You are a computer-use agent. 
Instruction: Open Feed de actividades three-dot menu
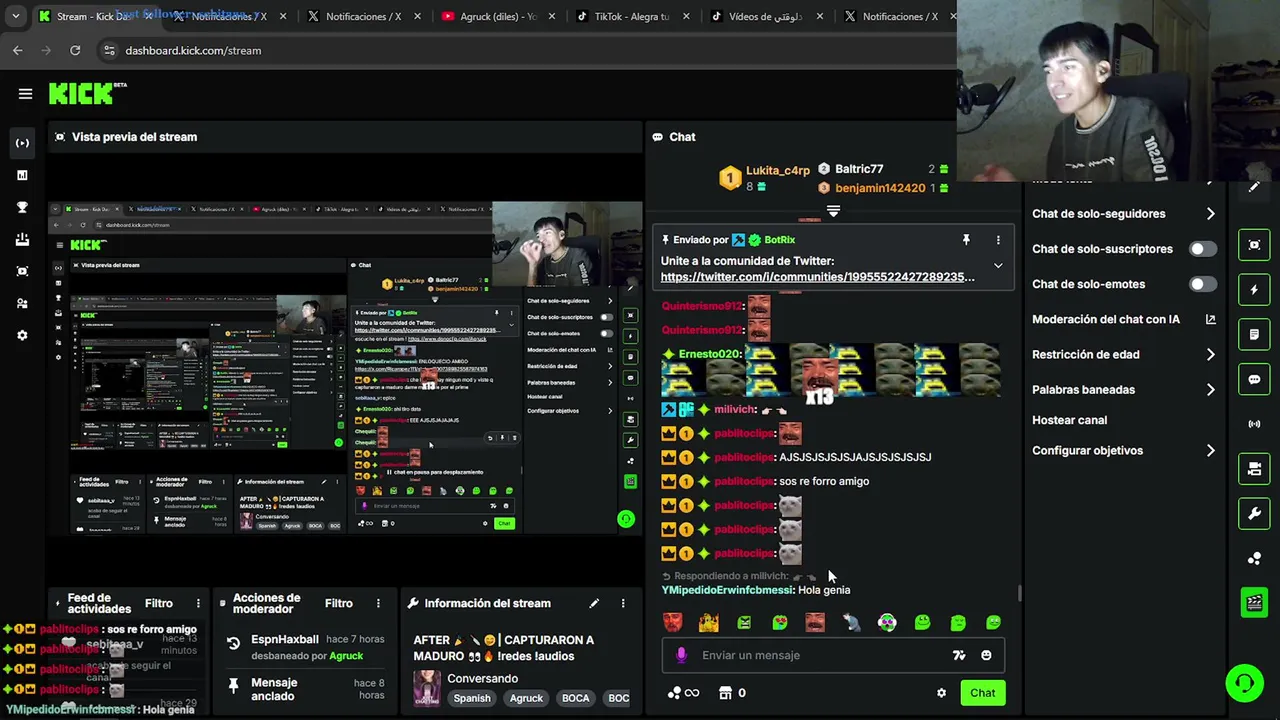tap(198, 603)
